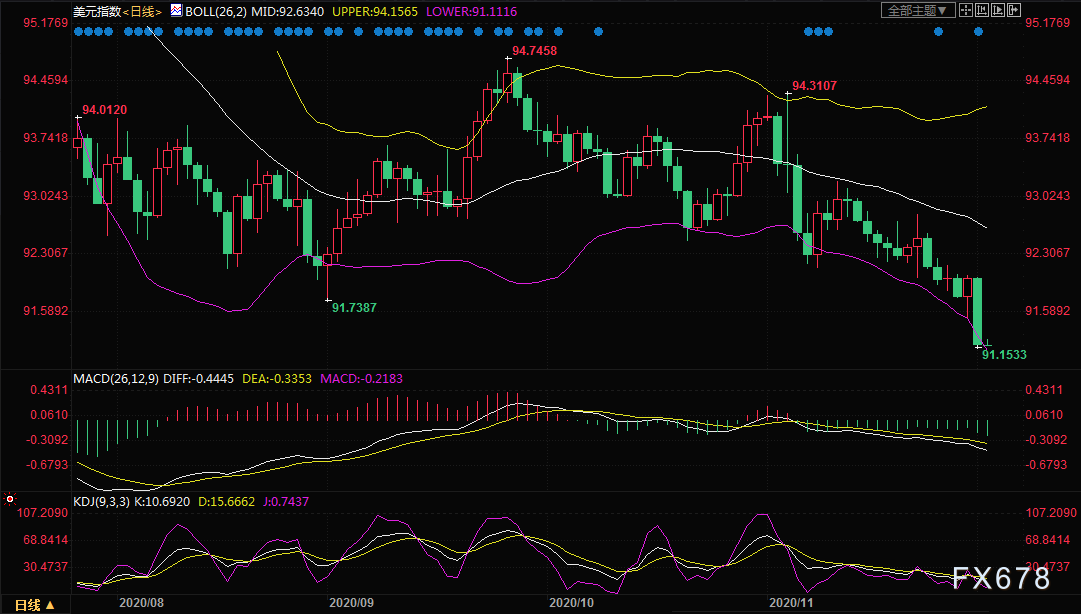Click the 2020/09 date marker on time axis

[351, 603]
